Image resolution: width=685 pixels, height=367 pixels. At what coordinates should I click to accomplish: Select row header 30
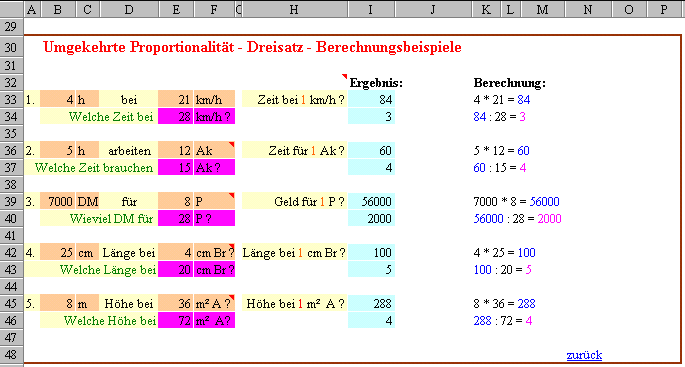pos(11,47)
